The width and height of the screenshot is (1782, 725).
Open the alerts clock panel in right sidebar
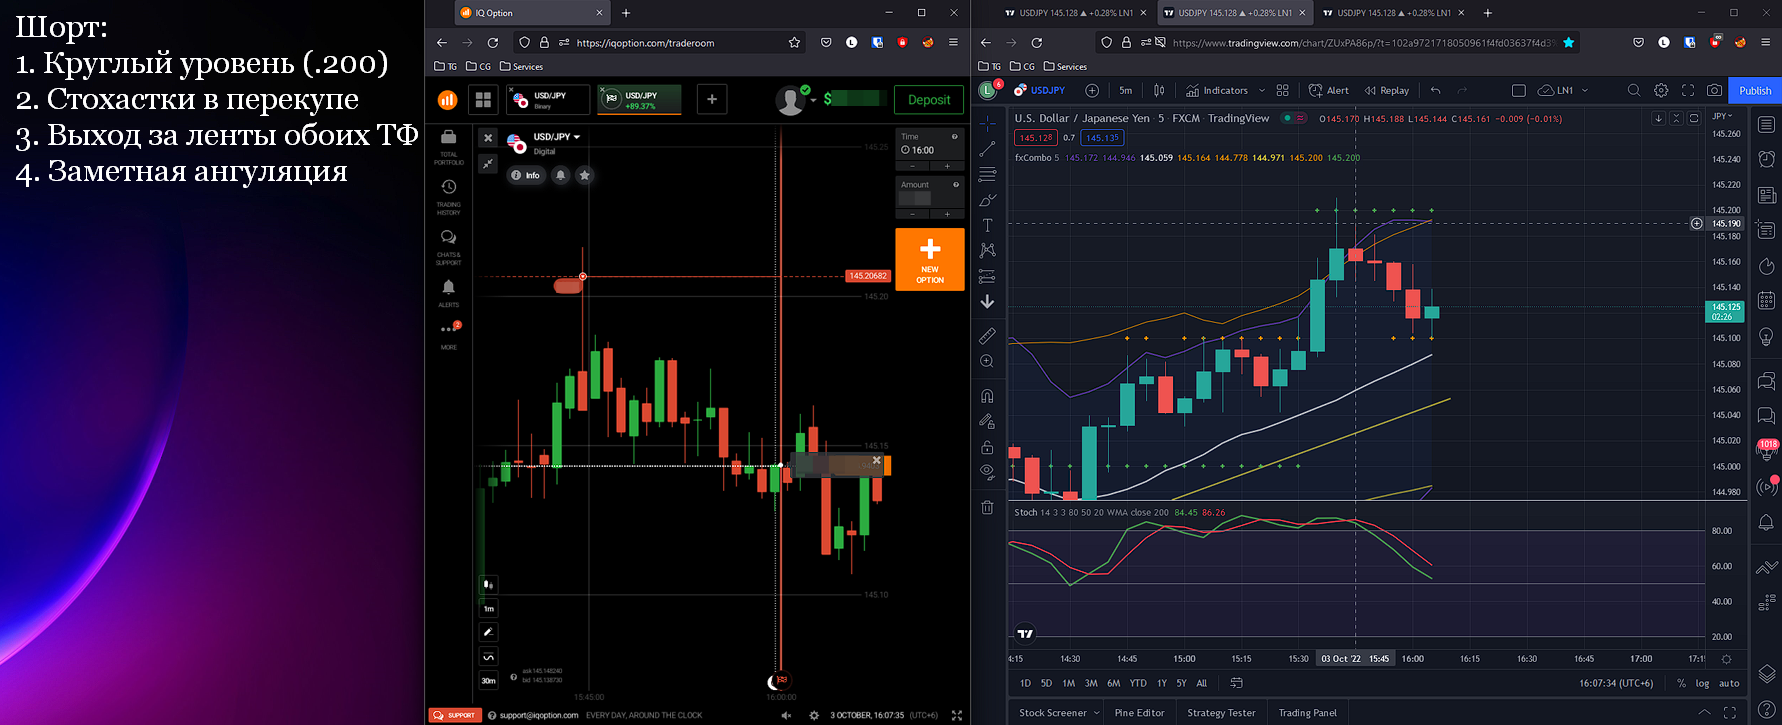[1767, 160]
